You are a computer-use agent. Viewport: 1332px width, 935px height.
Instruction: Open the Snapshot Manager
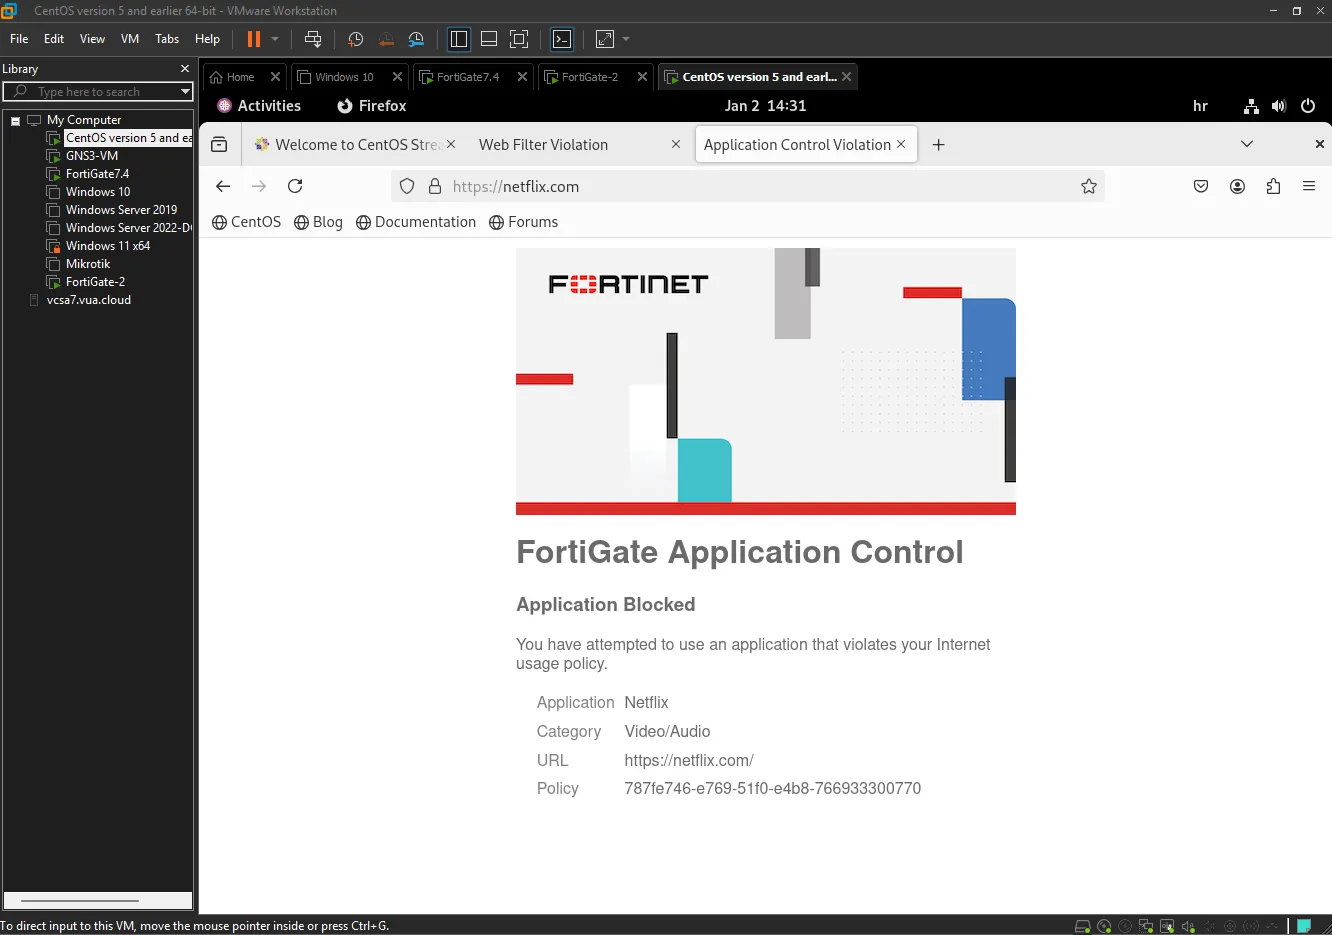[416, 39]
